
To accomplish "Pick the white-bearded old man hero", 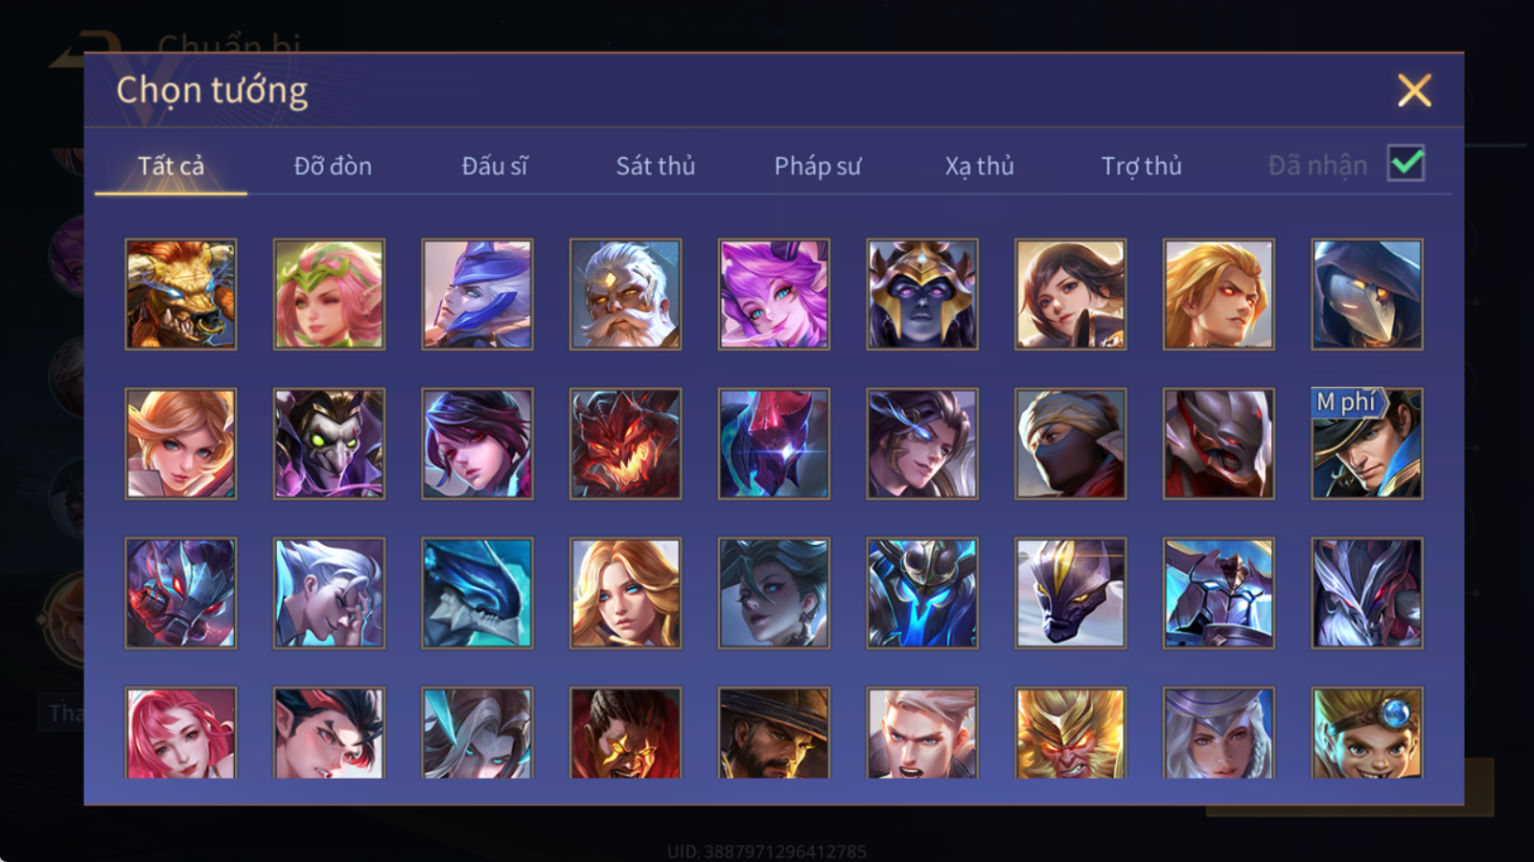I will tap(626, 294).
